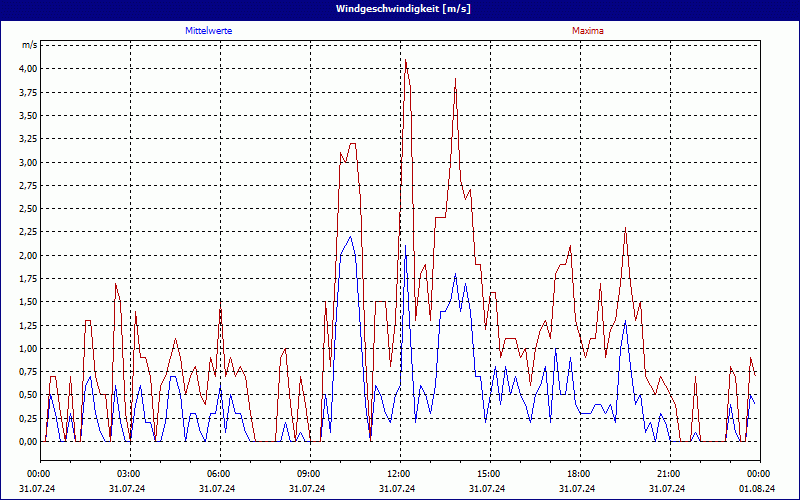The width and height of the screenshot is (800, 500).
Task: Click the 31.07.24 date under 12:00
Action: pos(397,489)
